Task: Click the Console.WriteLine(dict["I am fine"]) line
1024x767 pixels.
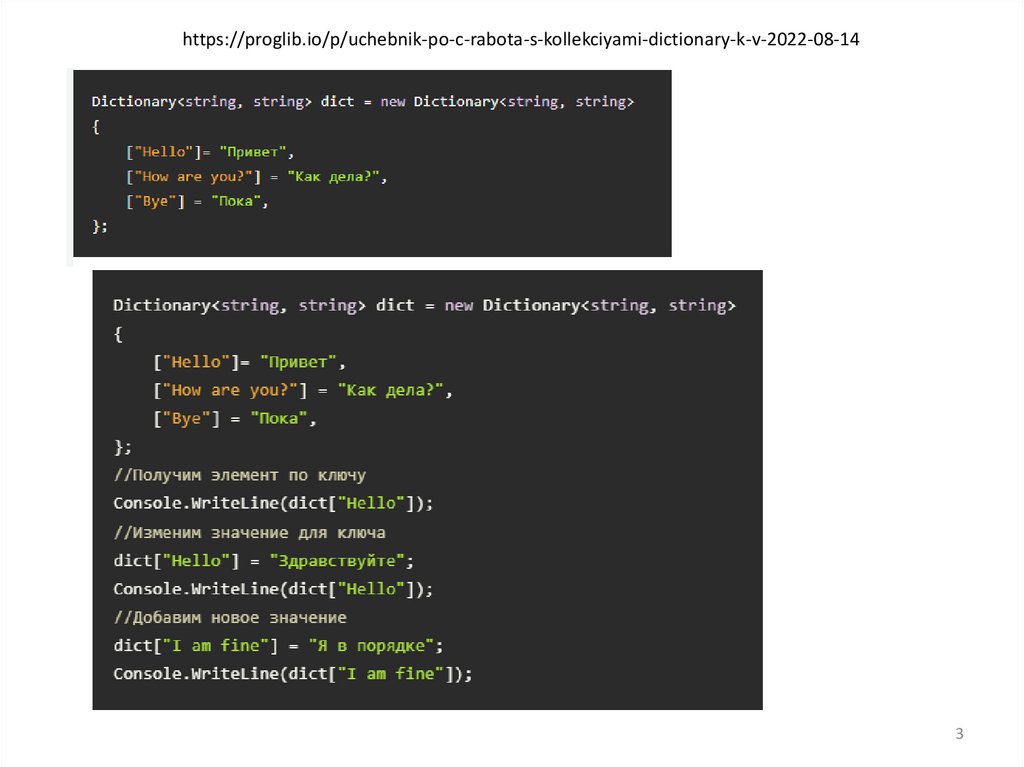Action: click(293, 674)
